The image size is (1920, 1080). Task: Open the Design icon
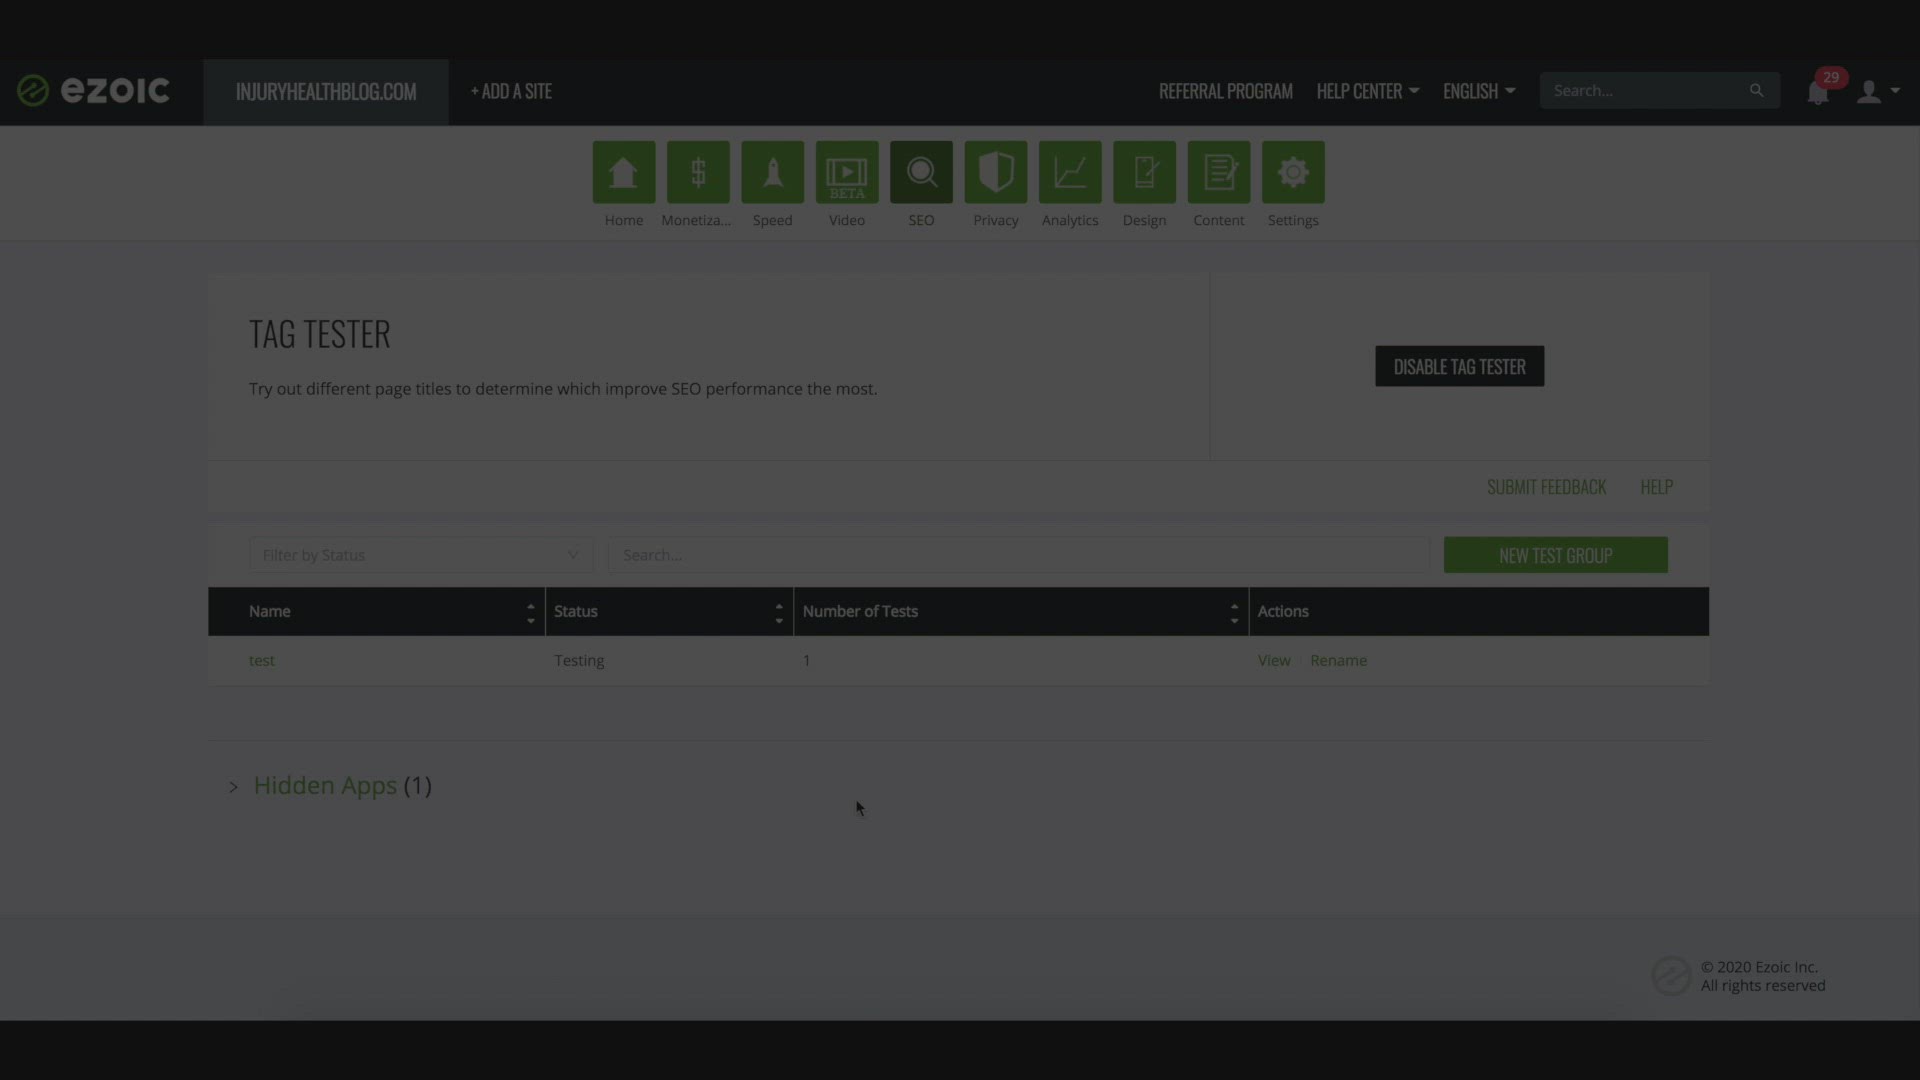click(x=1144, y=173)
